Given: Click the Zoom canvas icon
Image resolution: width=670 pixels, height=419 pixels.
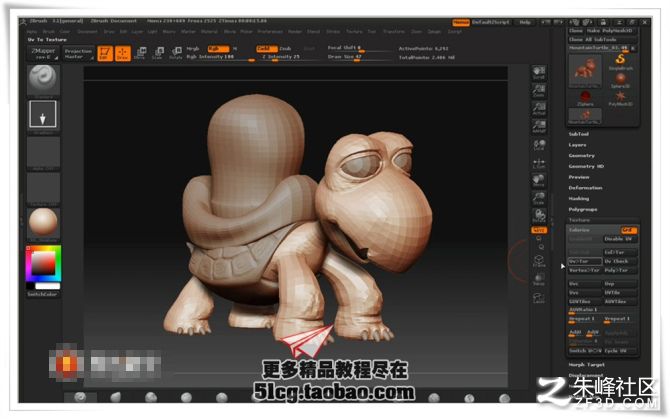Looking at the screenshot, I should (x=539, y=91).
